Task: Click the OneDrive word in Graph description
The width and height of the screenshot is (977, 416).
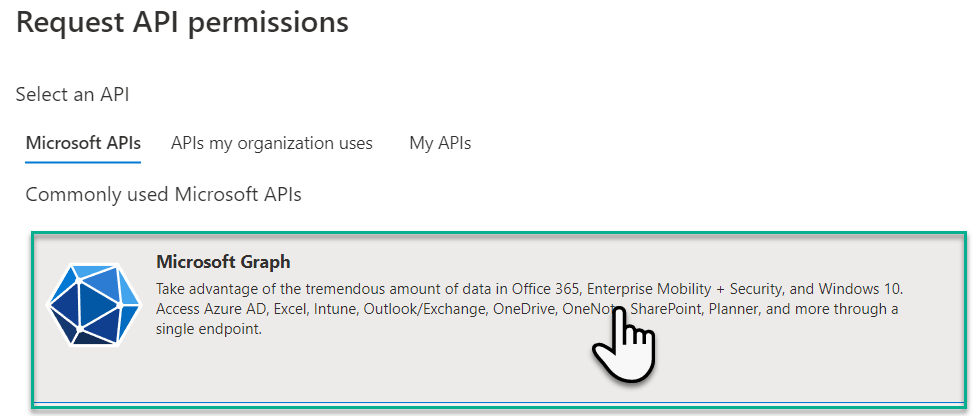Action: (524, 310)
